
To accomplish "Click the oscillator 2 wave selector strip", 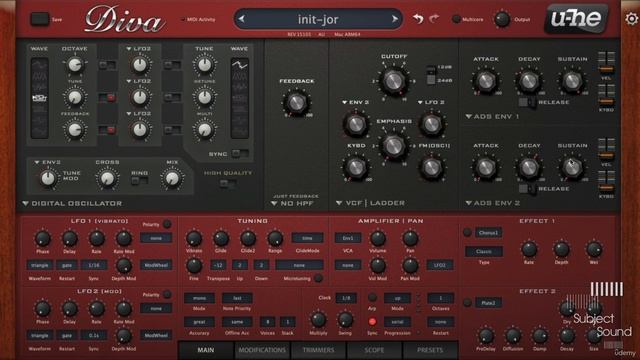I will pyautogui.click(x=239, y=98).
